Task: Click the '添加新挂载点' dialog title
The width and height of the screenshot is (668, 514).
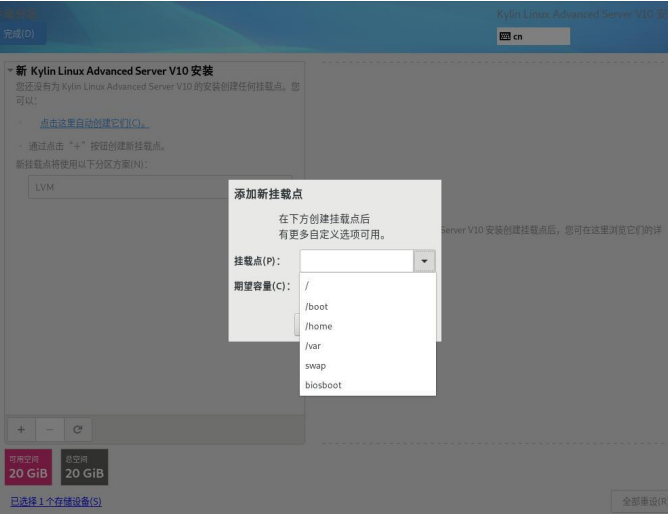Action: click(268, 194)
